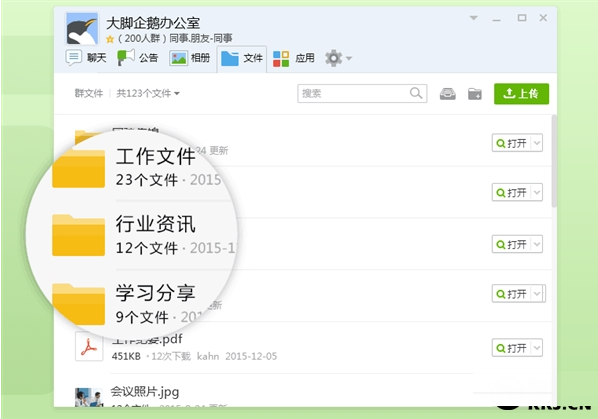Expand dropdown arrow beside 行业资讯 打开 button
The image size is (598, 419).
click(537, 244)
